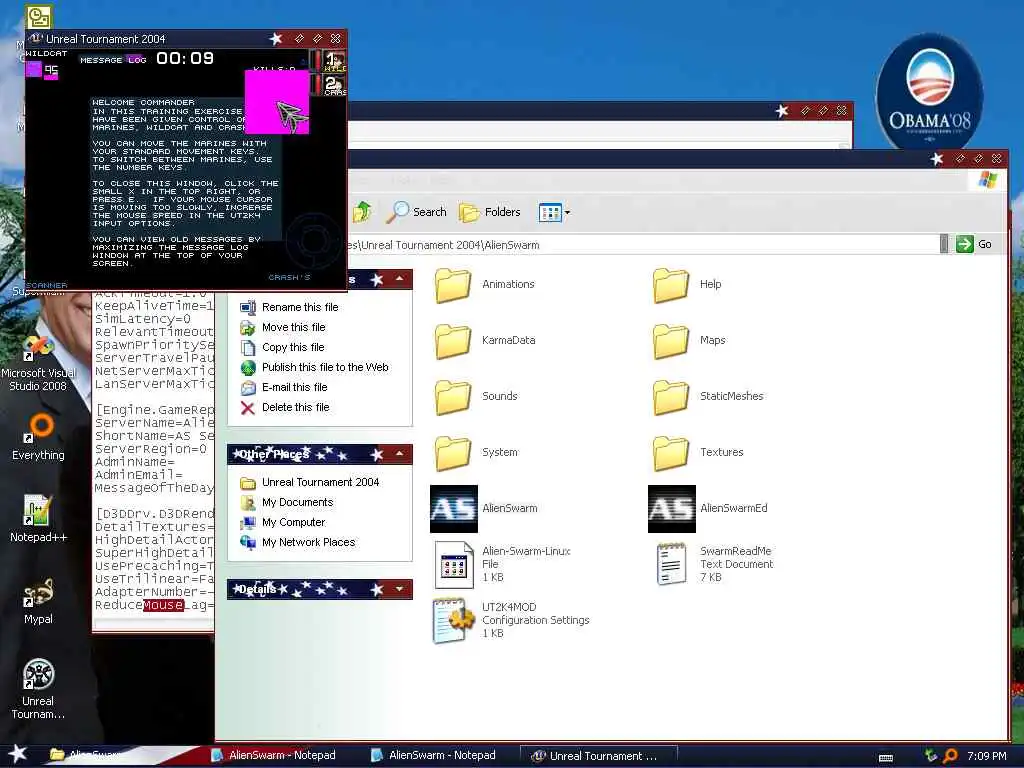Open the Mypal desktop shortcut
The height and width of the screenshot is (768, 1024).
(x=39, y=601)
